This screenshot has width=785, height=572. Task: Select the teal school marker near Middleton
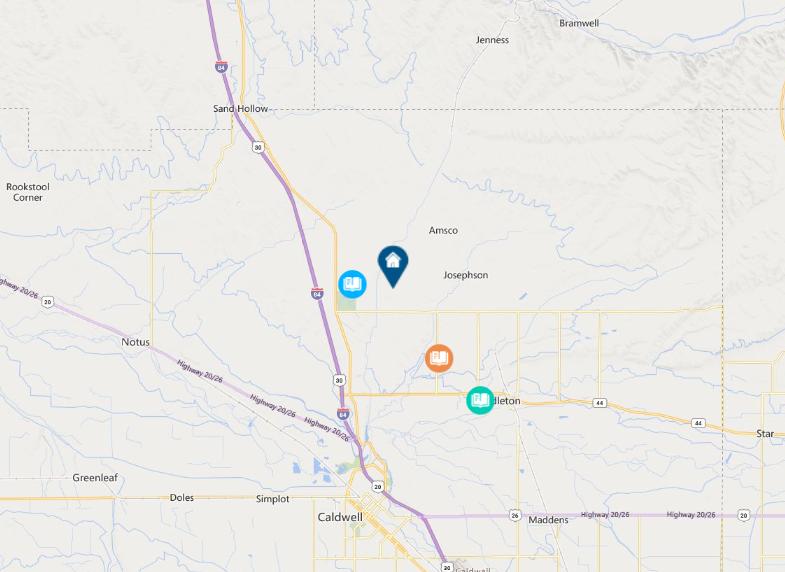pos(480,400)
